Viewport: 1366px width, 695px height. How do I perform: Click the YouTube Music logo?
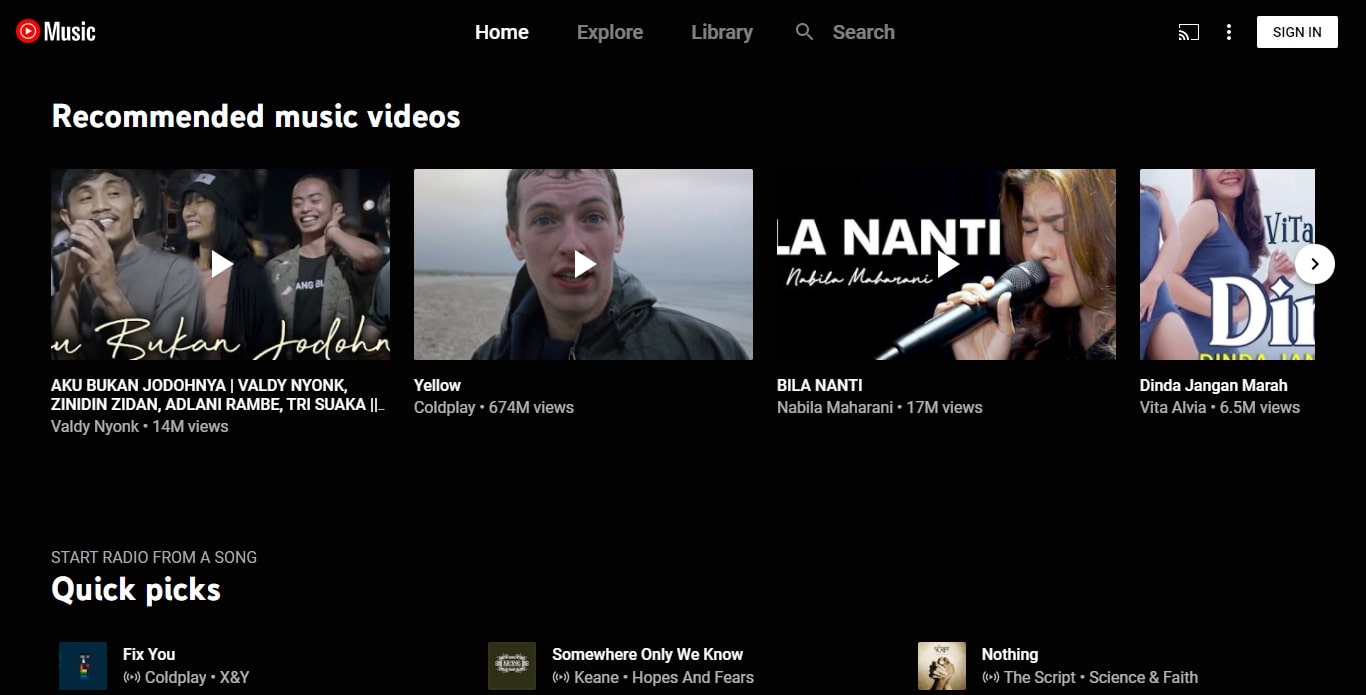[55, 31]
